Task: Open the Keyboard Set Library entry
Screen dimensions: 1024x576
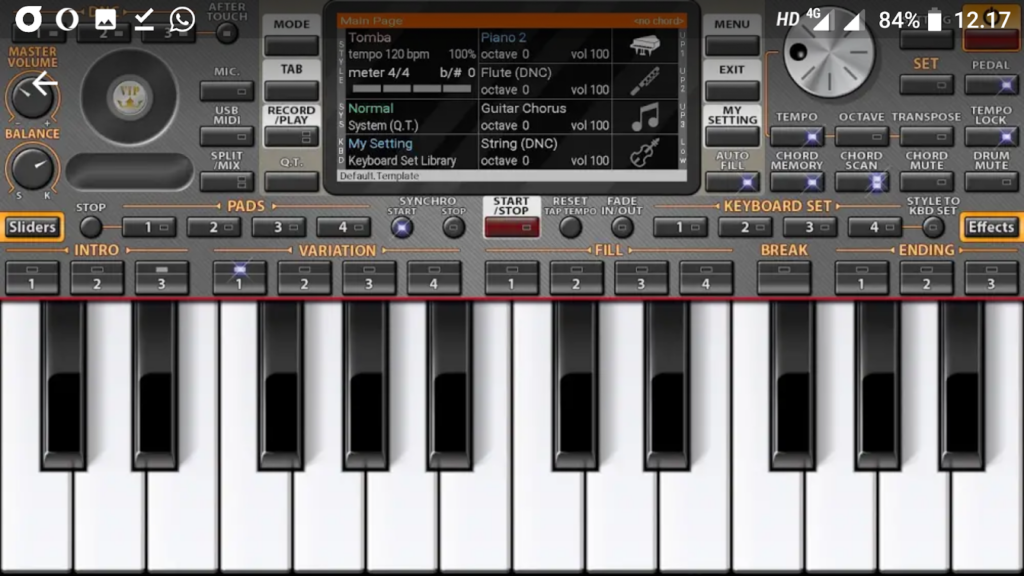Action: 402,161
